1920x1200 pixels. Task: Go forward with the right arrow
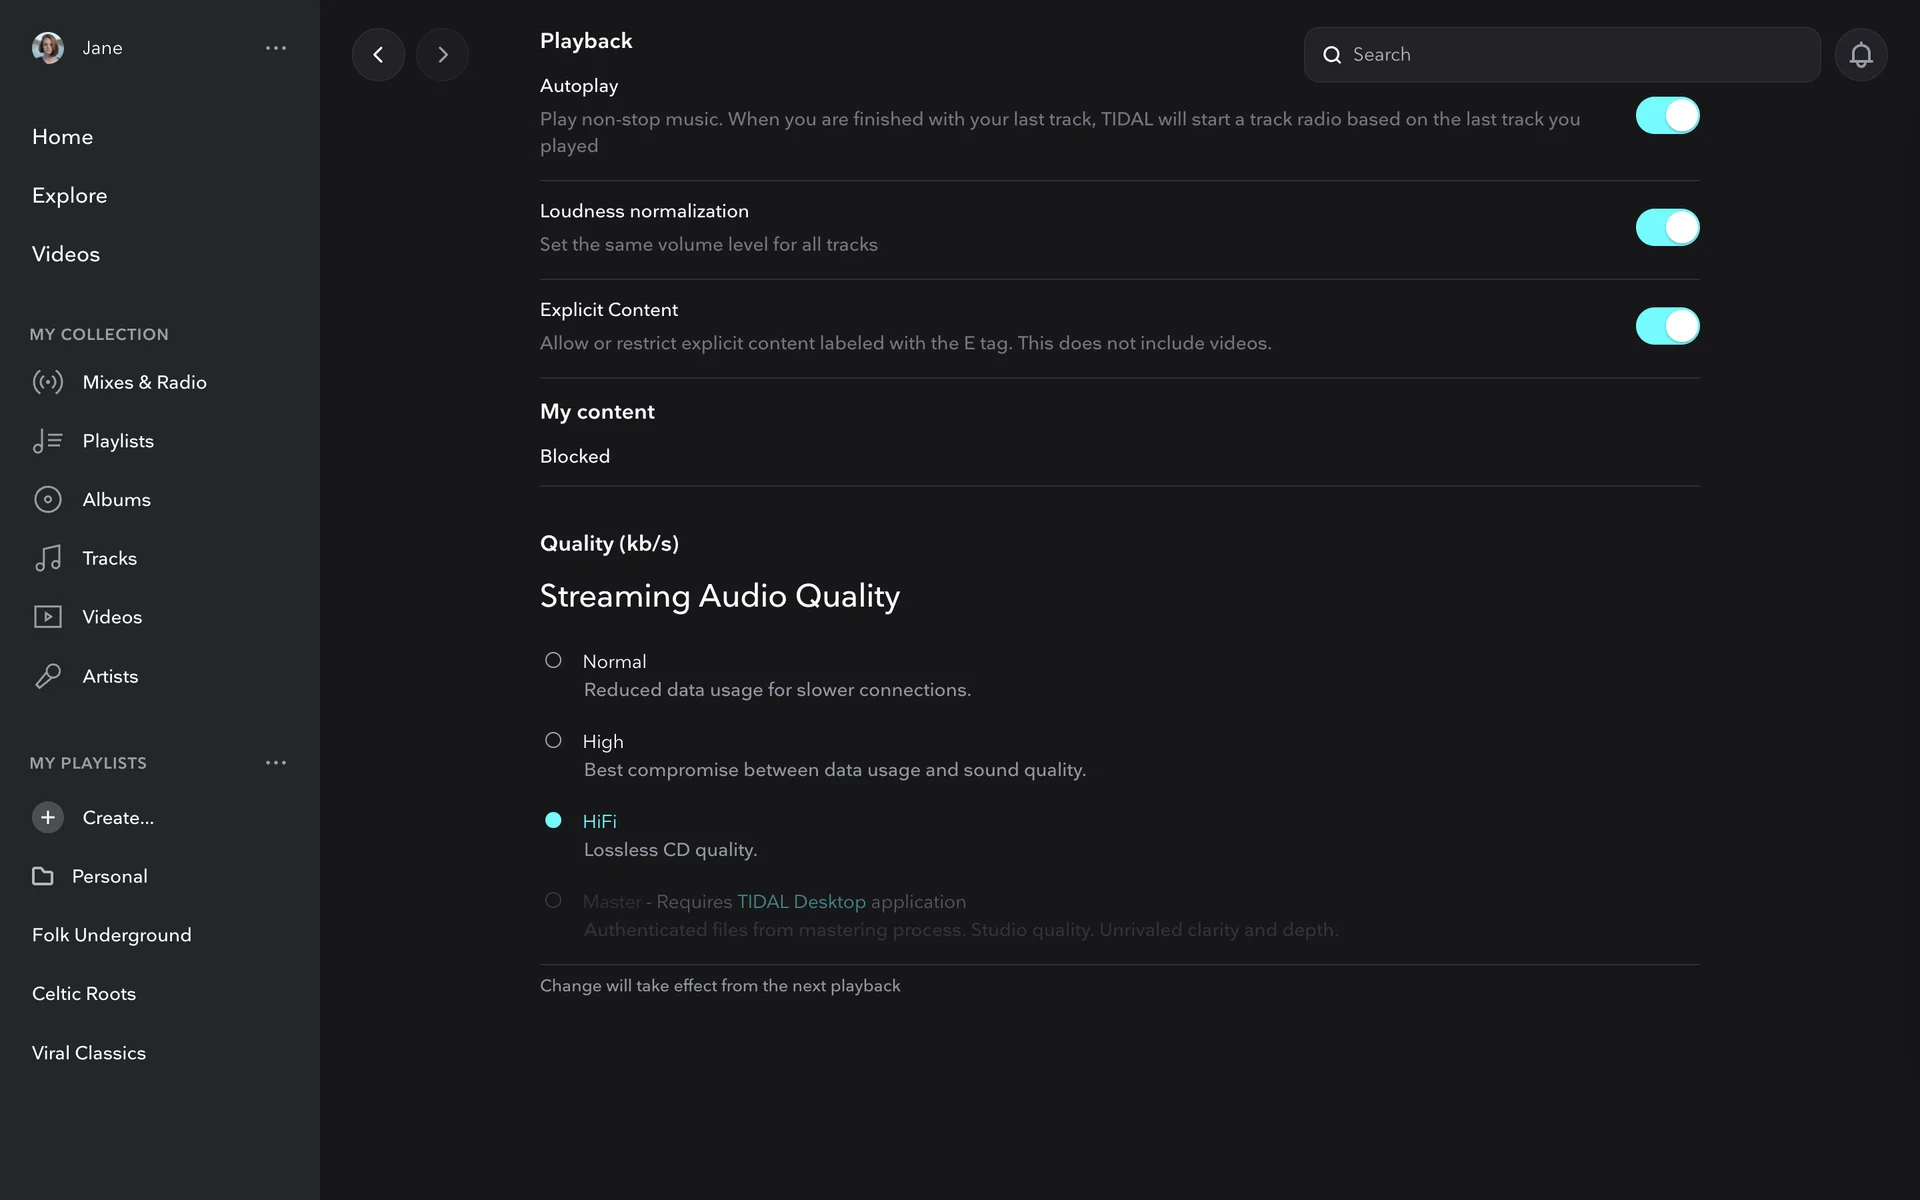[x=442, y=54]
